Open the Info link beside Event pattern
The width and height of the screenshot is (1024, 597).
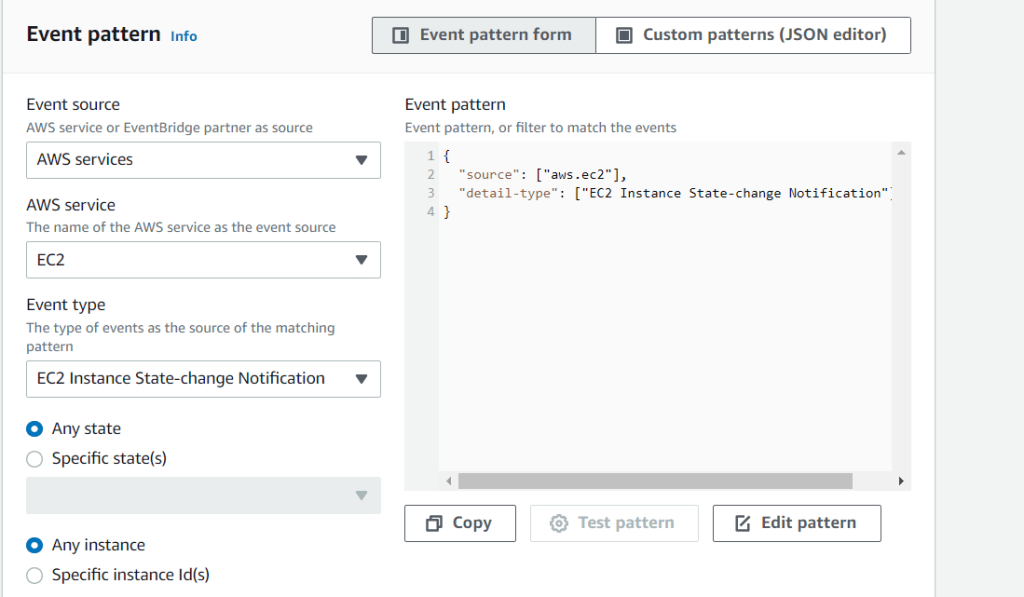(x=184, y=36)
